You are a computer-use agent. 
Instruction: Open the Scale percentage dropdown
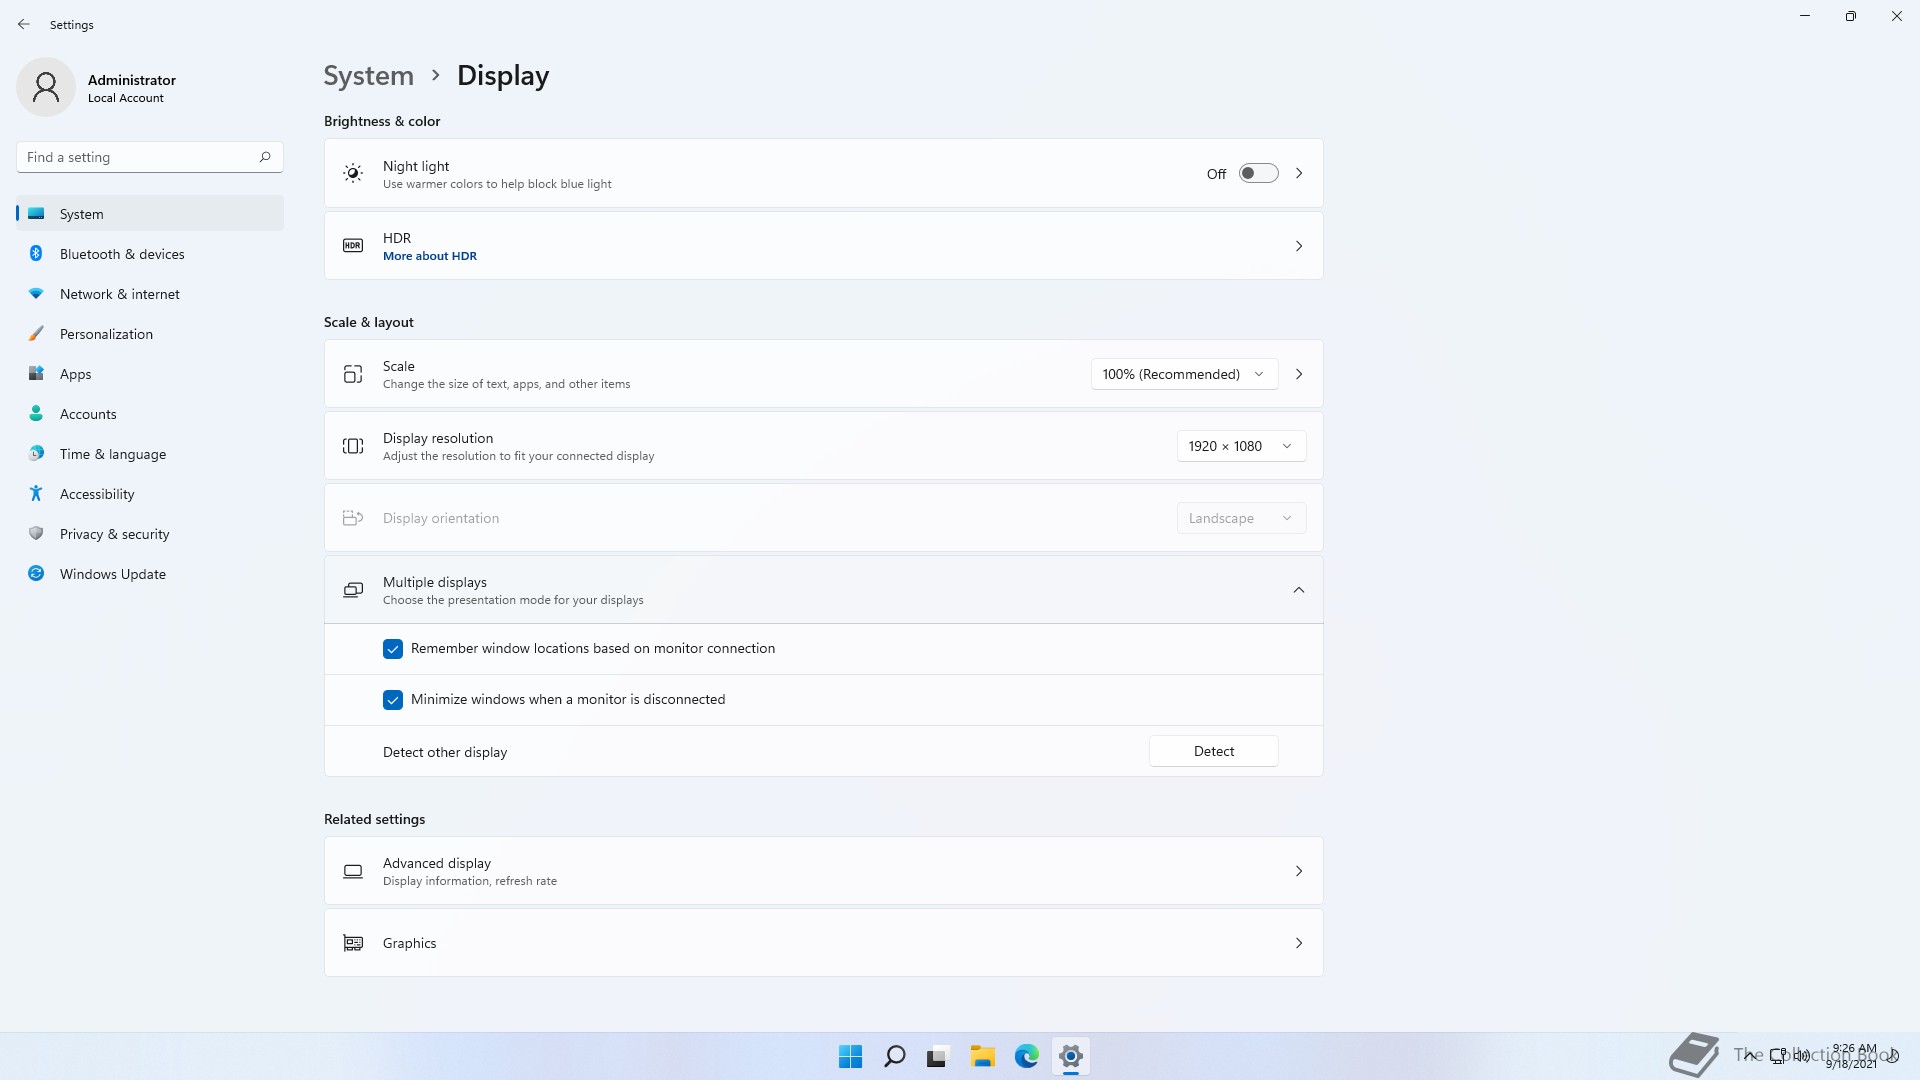pyautogui.click(x=1184, y=374)
